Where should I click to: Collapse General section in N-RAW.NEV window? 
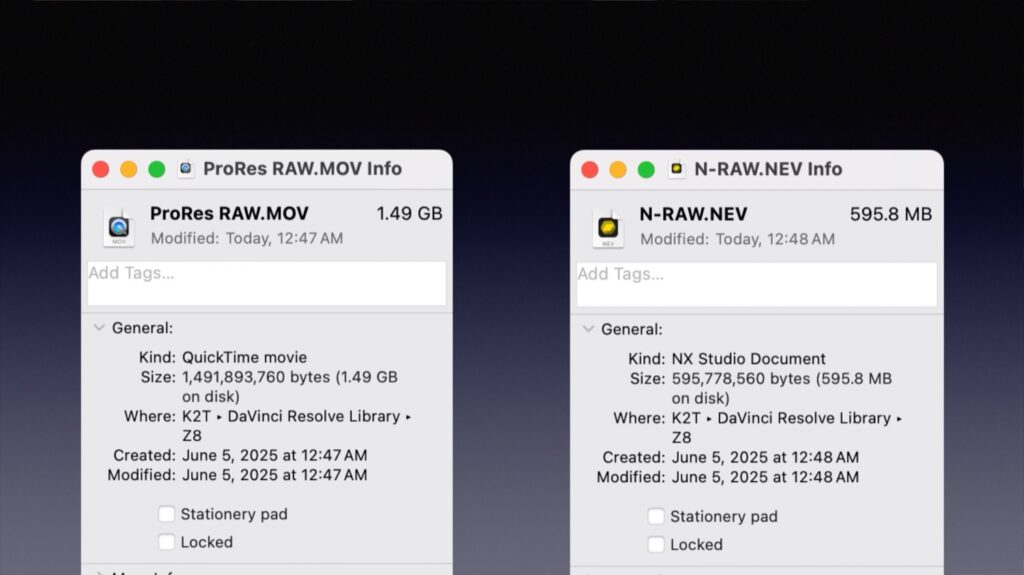[x=588, y=329]
